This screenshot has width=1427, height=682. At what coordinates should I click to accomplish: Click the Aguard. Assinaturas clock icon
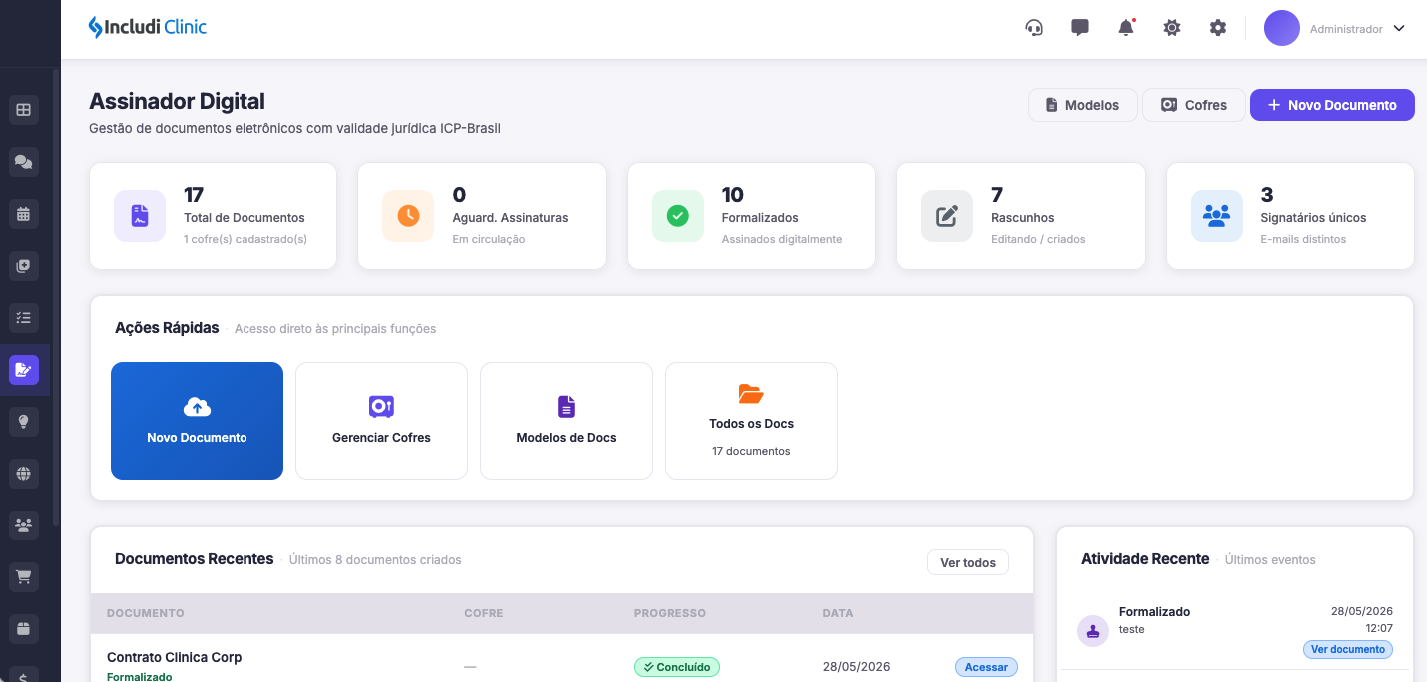tap(408, 216)
